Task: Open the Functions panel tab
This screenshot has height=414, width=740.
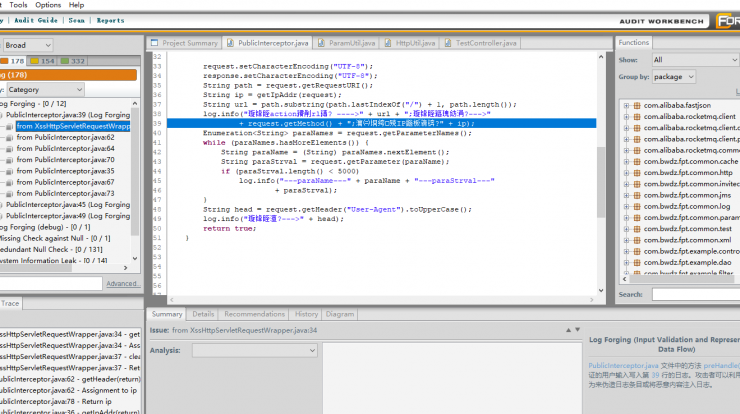Action: (633, 42)
